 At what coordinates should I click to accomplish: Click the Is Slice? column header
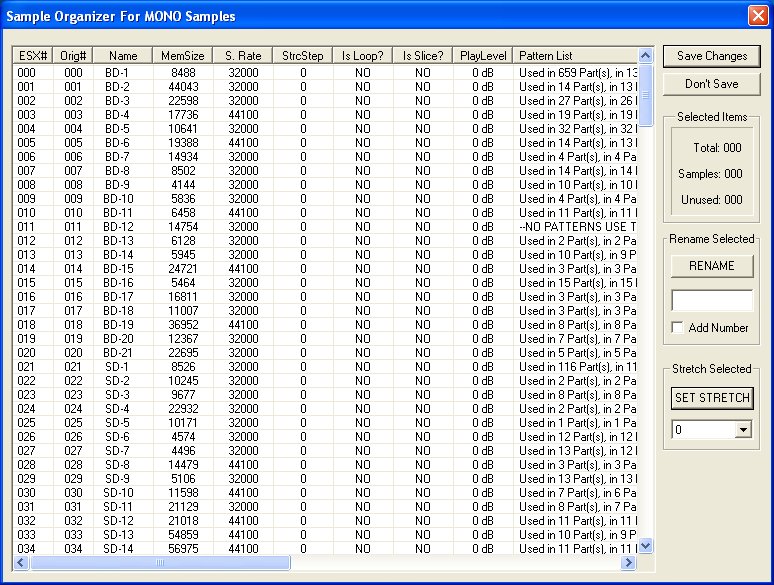[423, 56]
